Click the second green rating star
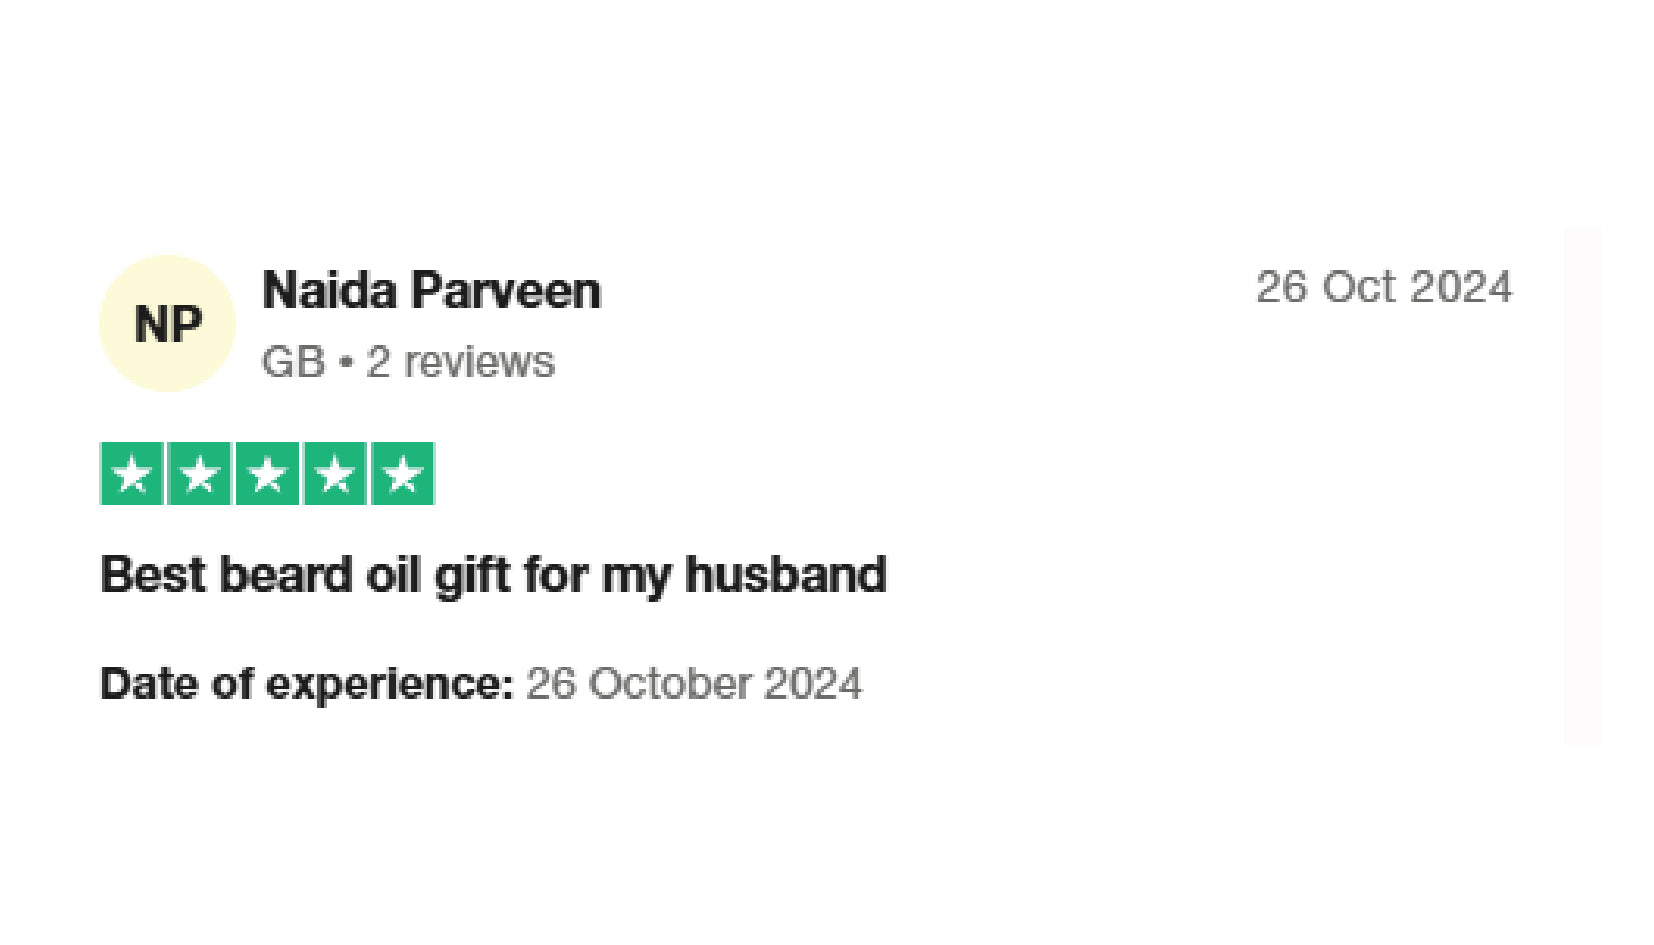 200,474
